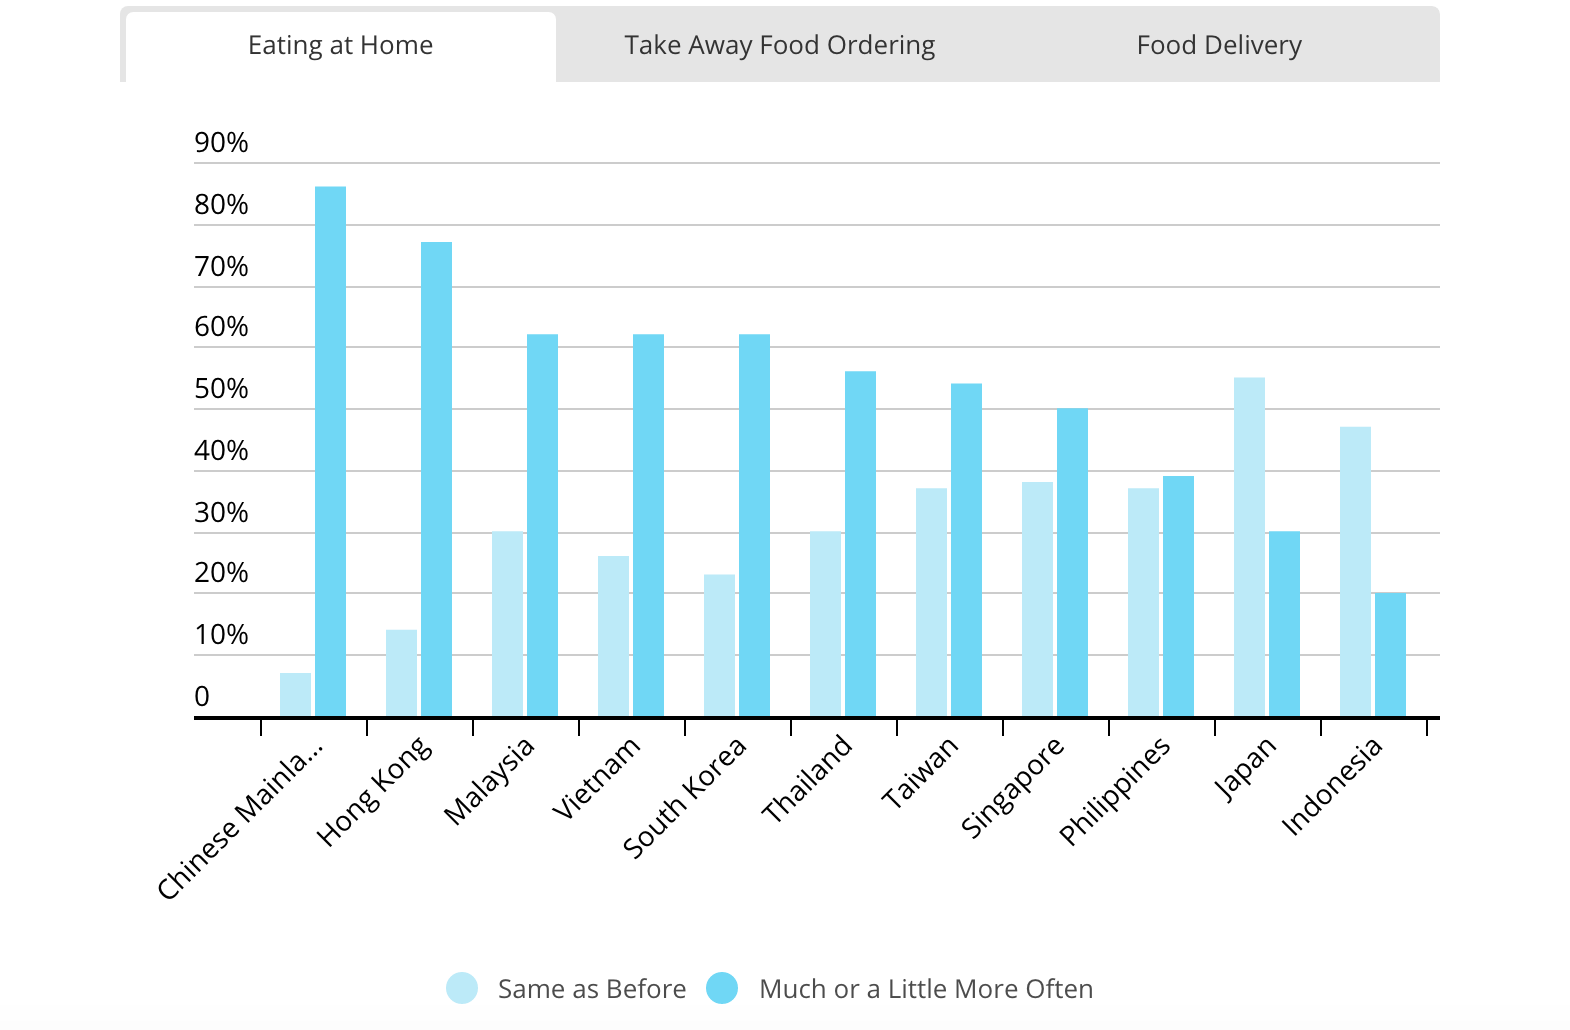This screenshot has width=1570, height=1030.
Task: Select Singapore's darker More Often bar
Action: (1072, 562)
